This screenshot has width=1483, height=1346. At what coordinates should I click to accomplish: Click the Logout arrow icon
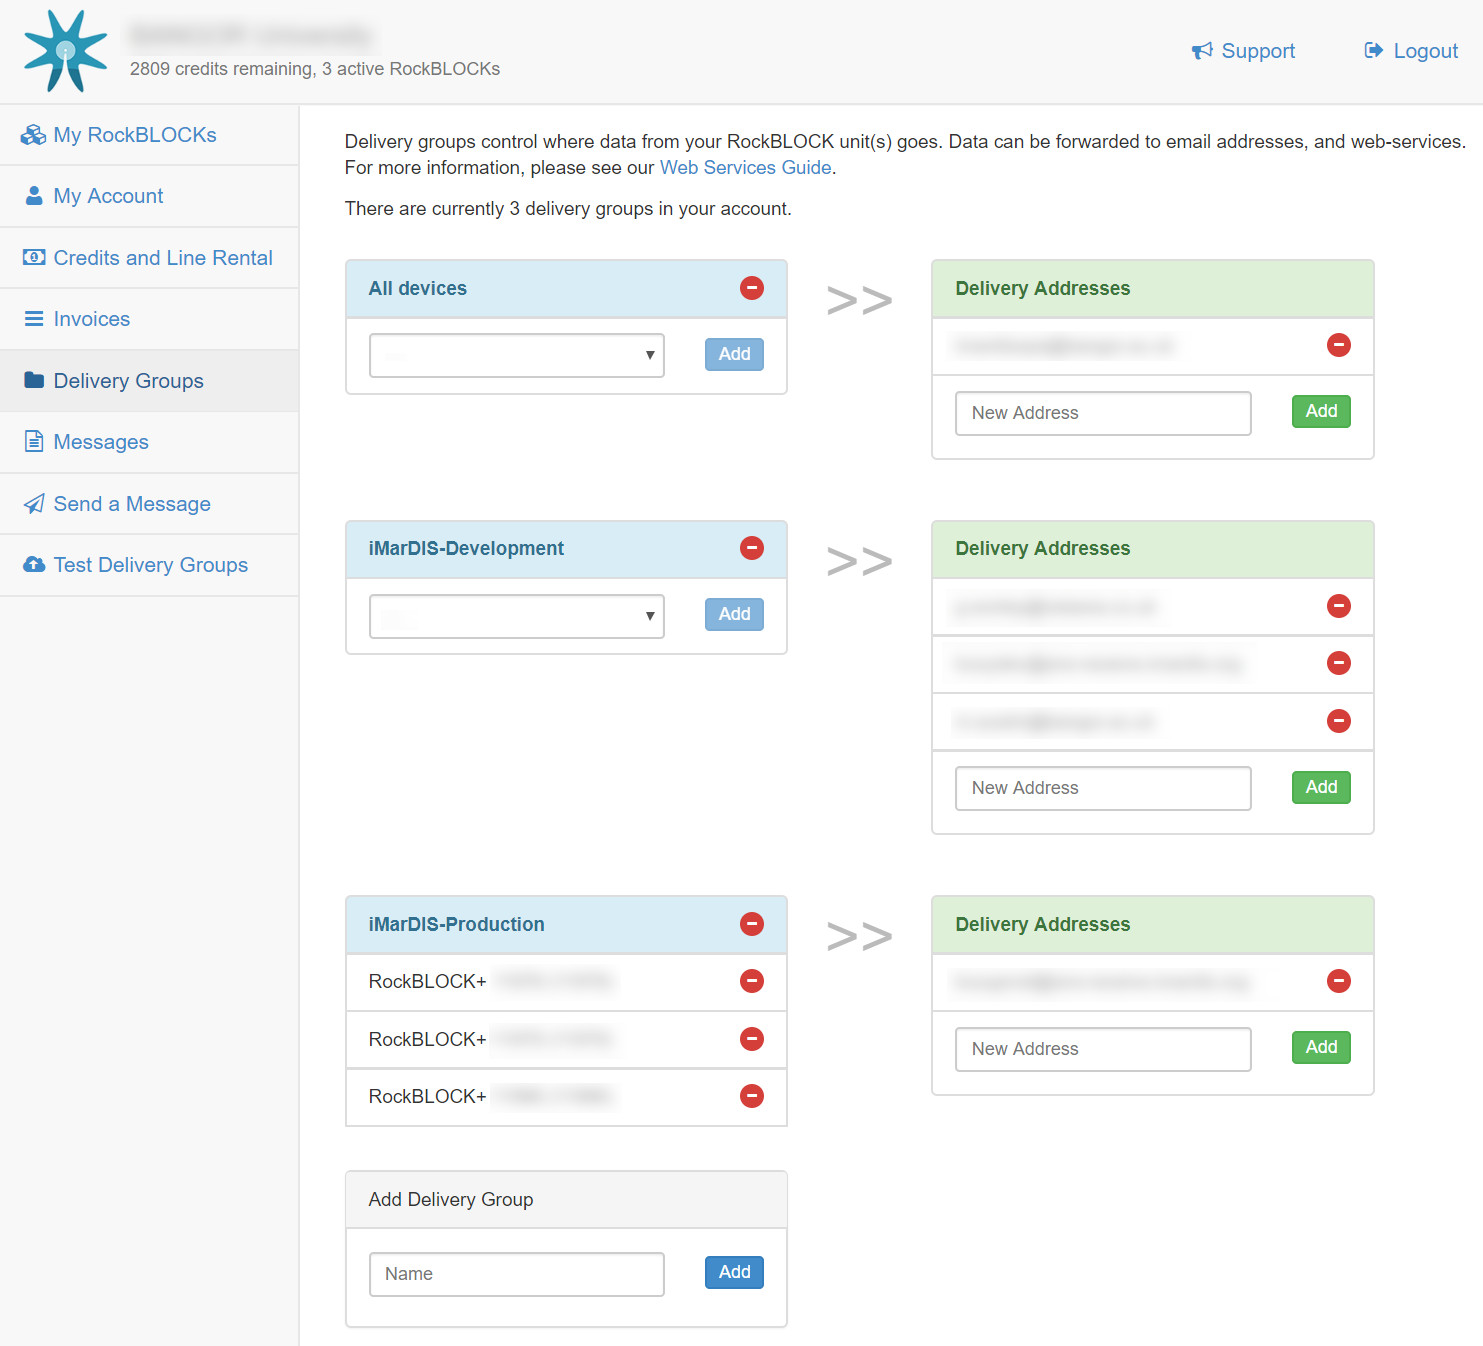pos(1374,51)
